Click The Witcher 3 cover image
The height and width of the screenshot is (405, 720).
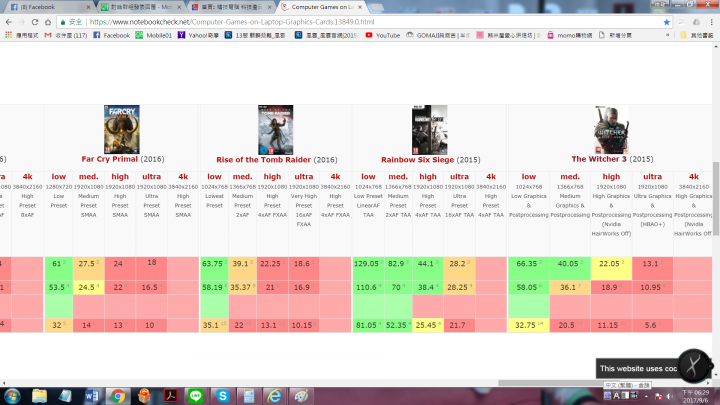click(611, 129)
